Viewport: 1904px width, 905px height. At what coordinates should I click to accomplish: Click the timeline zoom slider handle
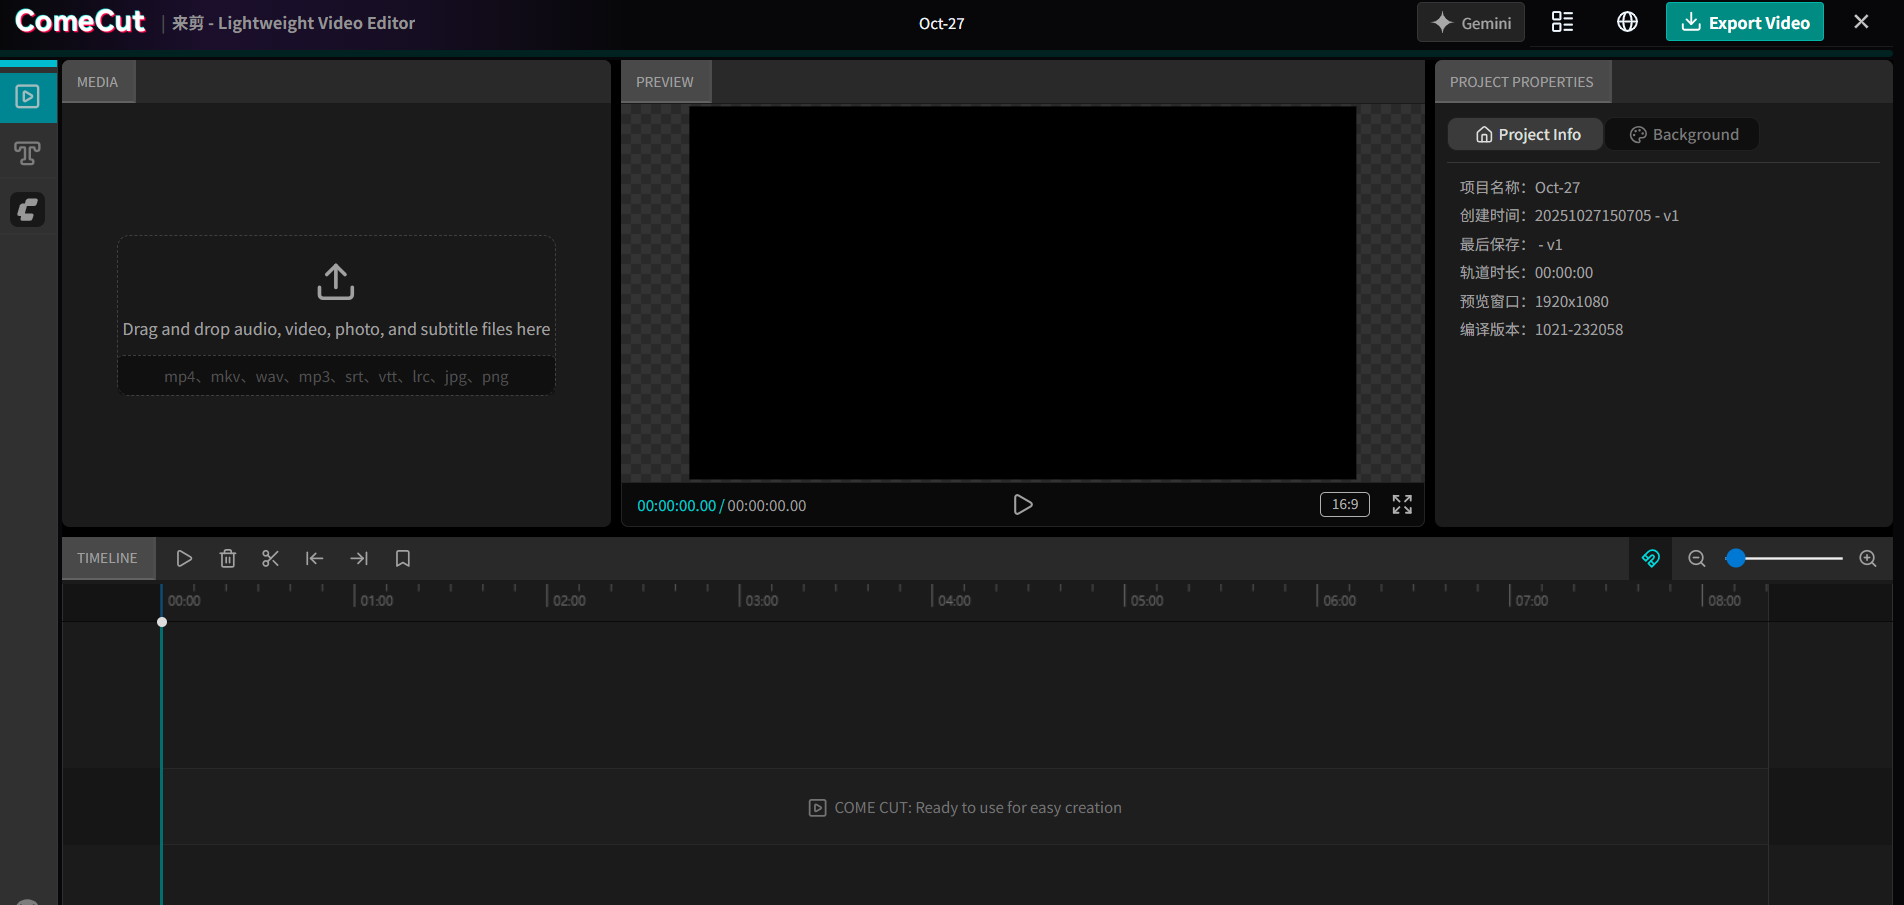[1736, 559]
